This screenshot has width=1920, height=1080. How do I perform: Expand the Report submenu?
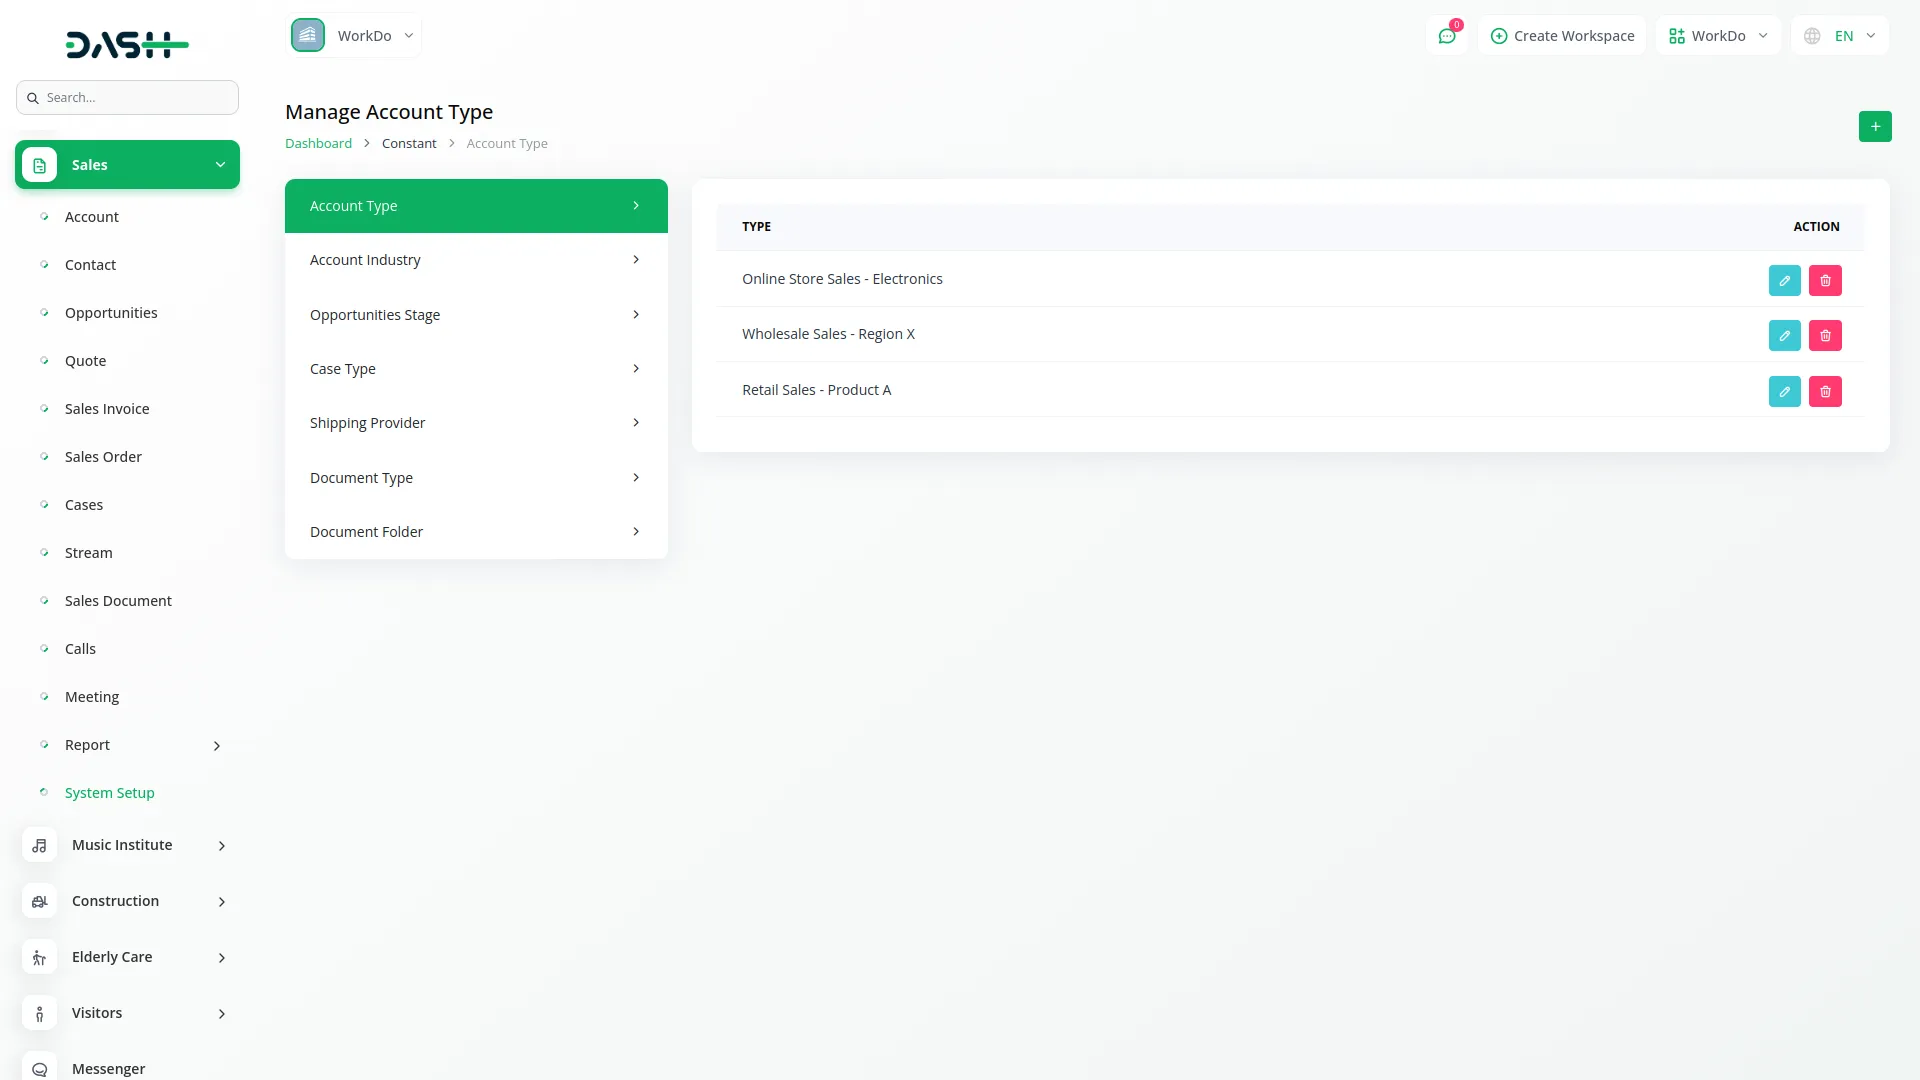click(x=217, y=745)
